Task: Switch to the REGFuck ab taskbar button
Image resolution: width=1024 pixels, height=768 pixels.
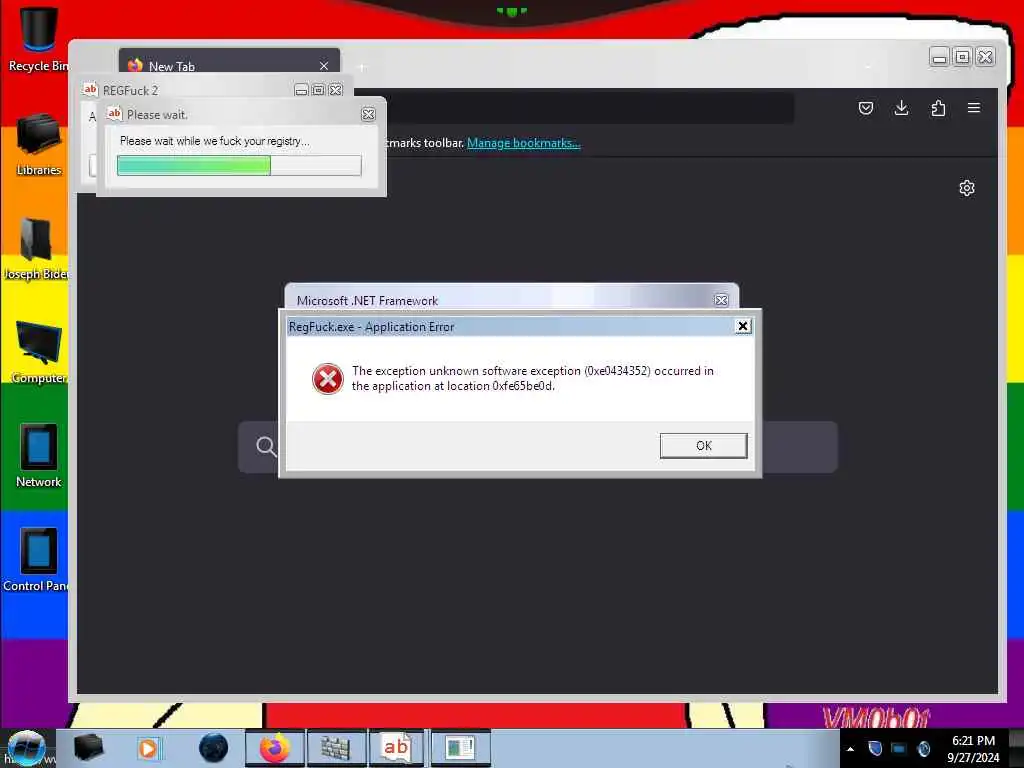Action: (396, 748)
